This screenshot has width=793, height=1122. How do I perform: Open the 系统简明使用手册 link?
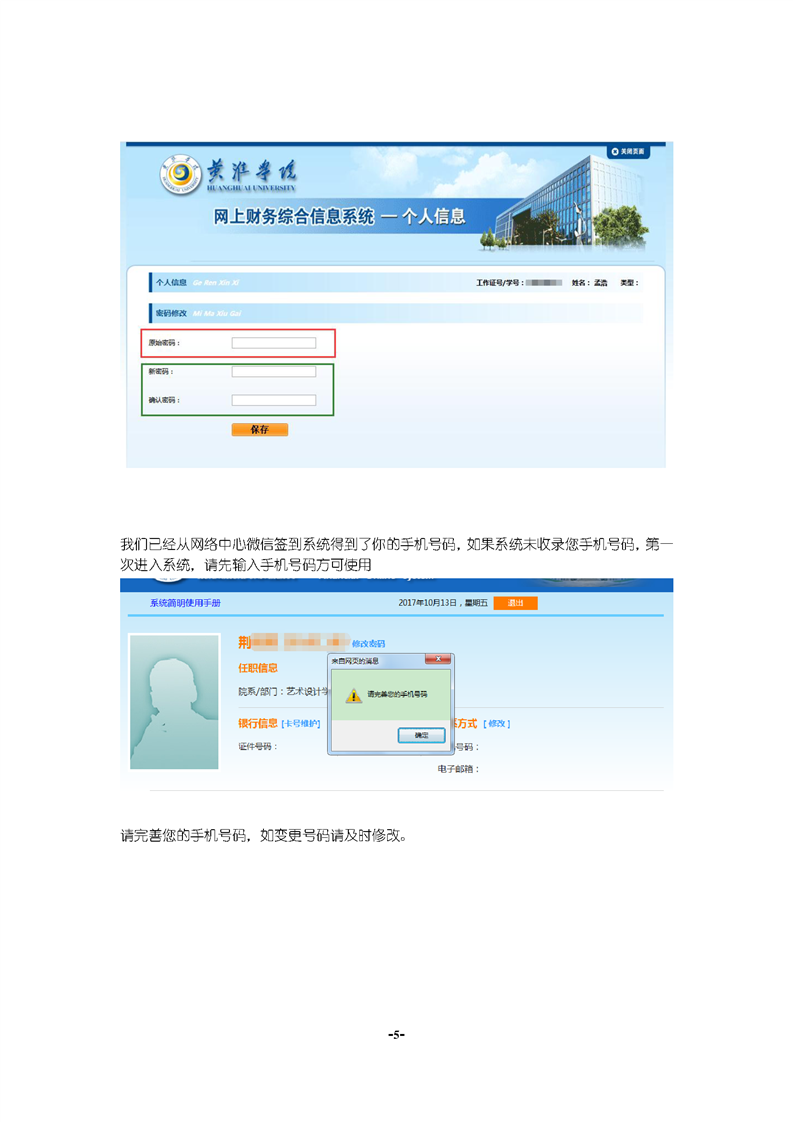pyautogui.click(x=185, y=603)
